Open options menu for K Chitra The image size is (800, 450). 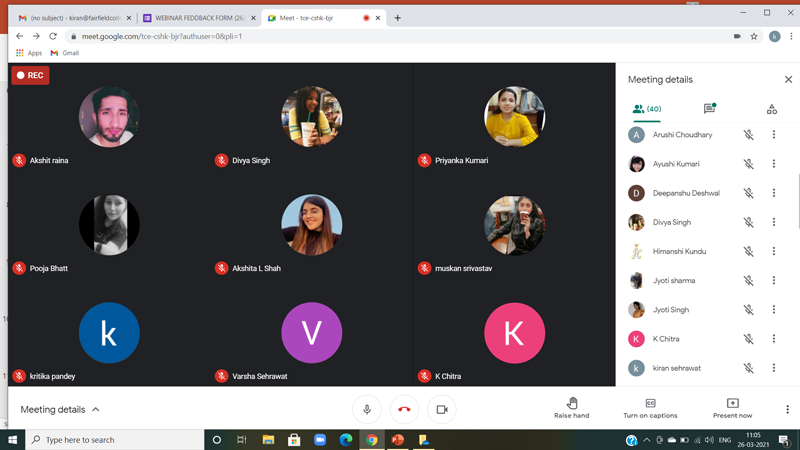tap(773, 339)
